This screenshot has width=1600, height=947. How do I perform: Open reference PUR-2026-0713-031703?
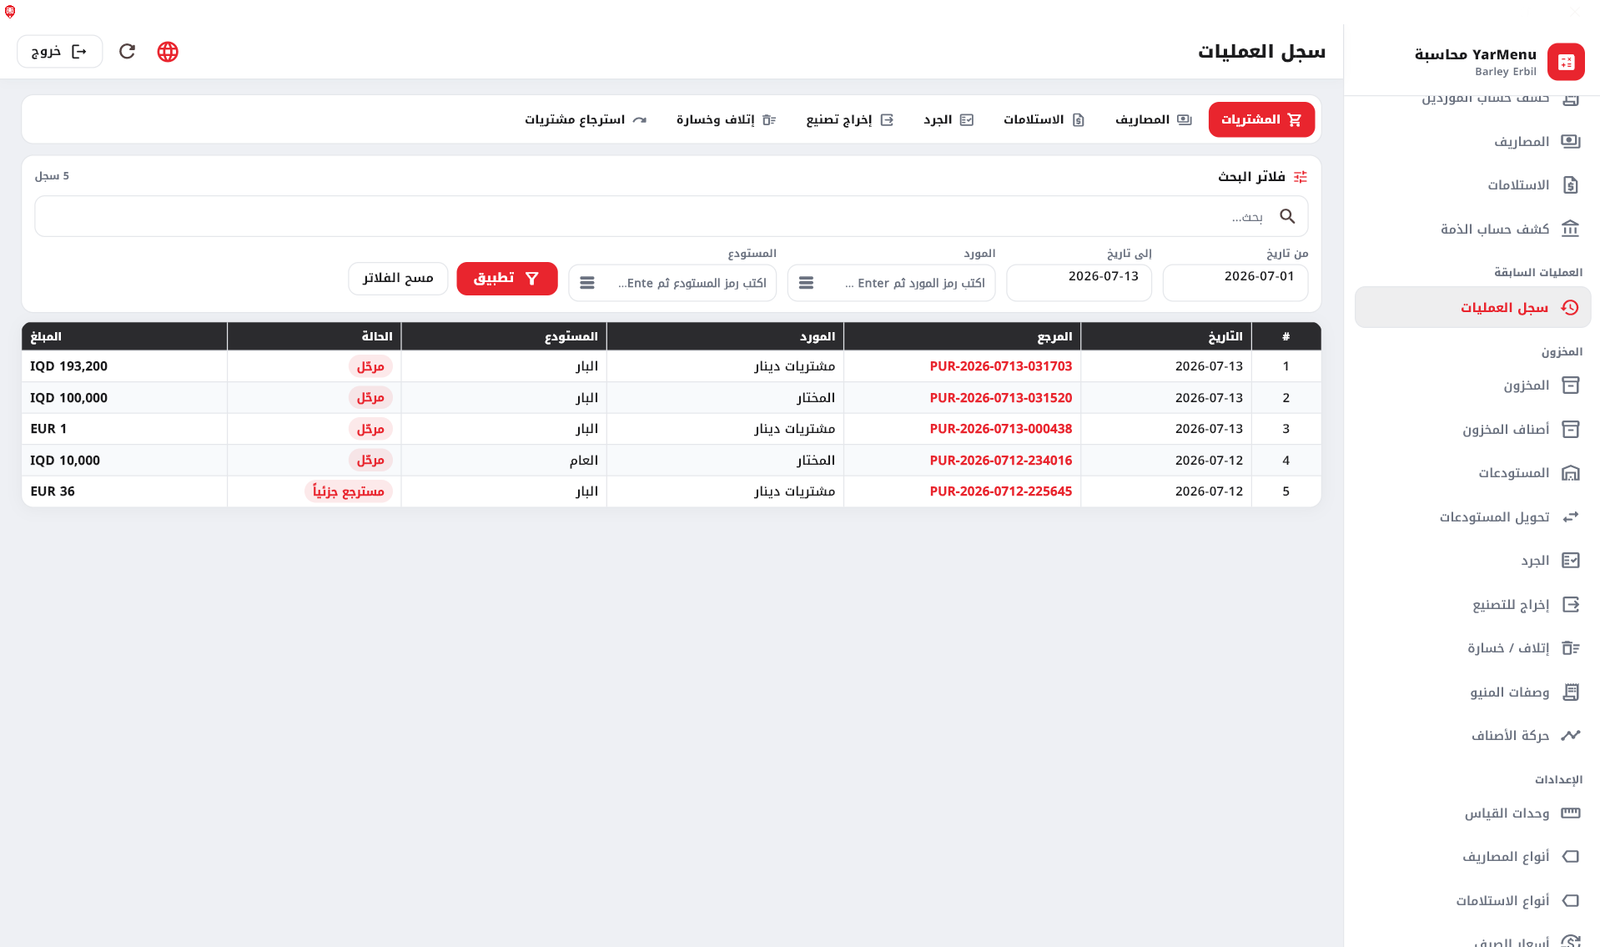click(1000, 366)
